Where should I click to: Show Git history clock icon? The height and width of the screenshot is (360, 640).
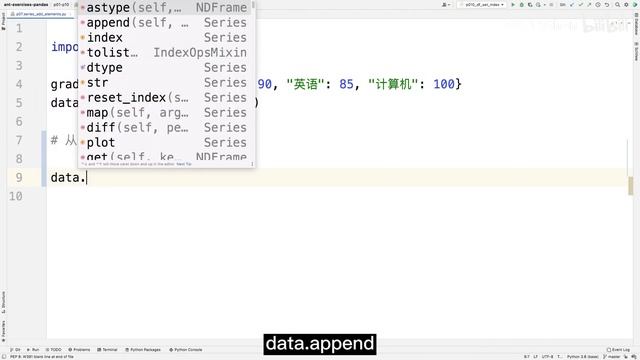(x=598, y=4)
